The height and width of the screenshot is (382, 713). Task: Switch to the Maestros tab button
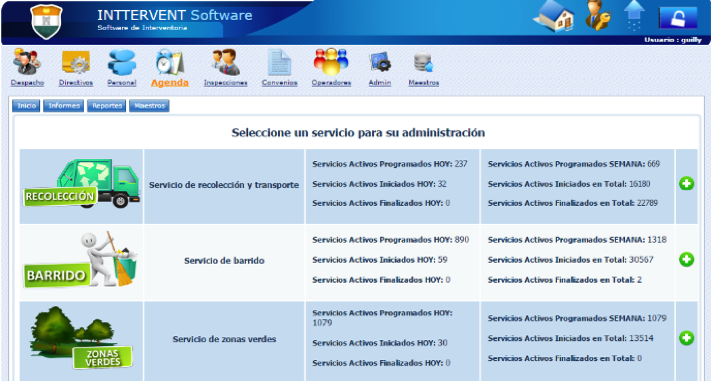[x=150, y=106]
